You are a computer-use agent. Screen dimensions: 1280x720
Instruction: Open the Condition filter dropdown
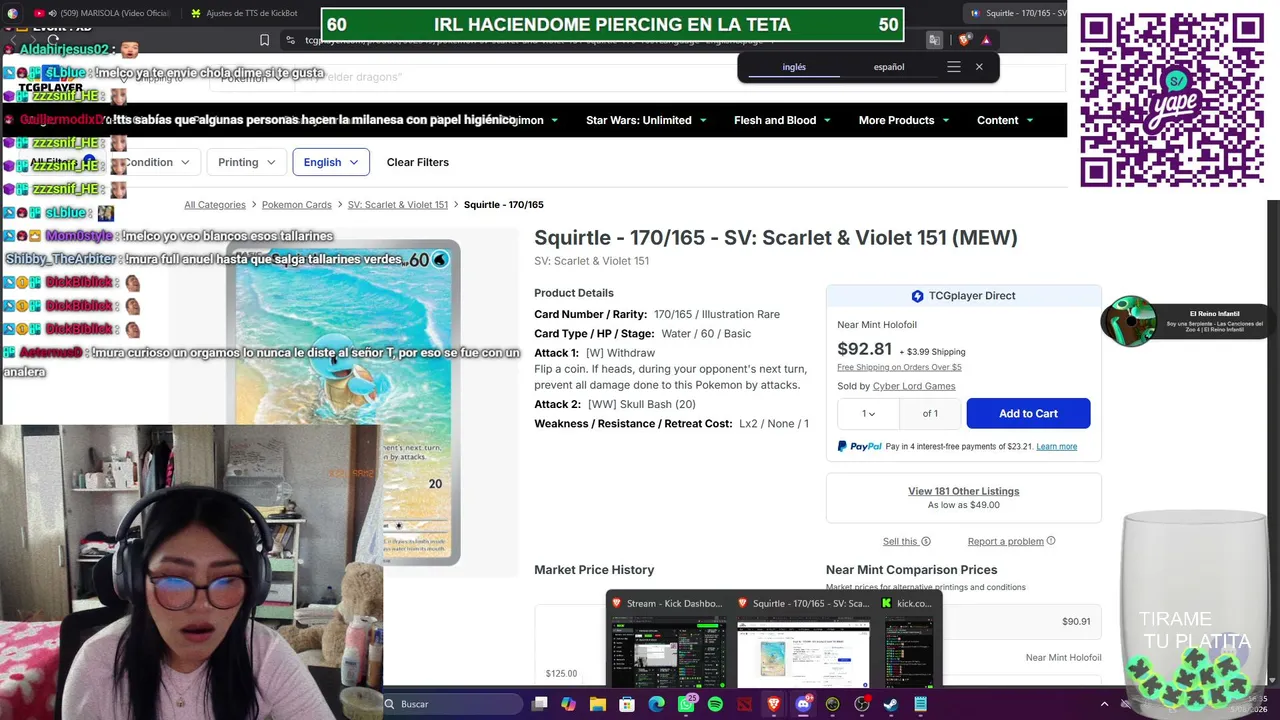[158, 162]
